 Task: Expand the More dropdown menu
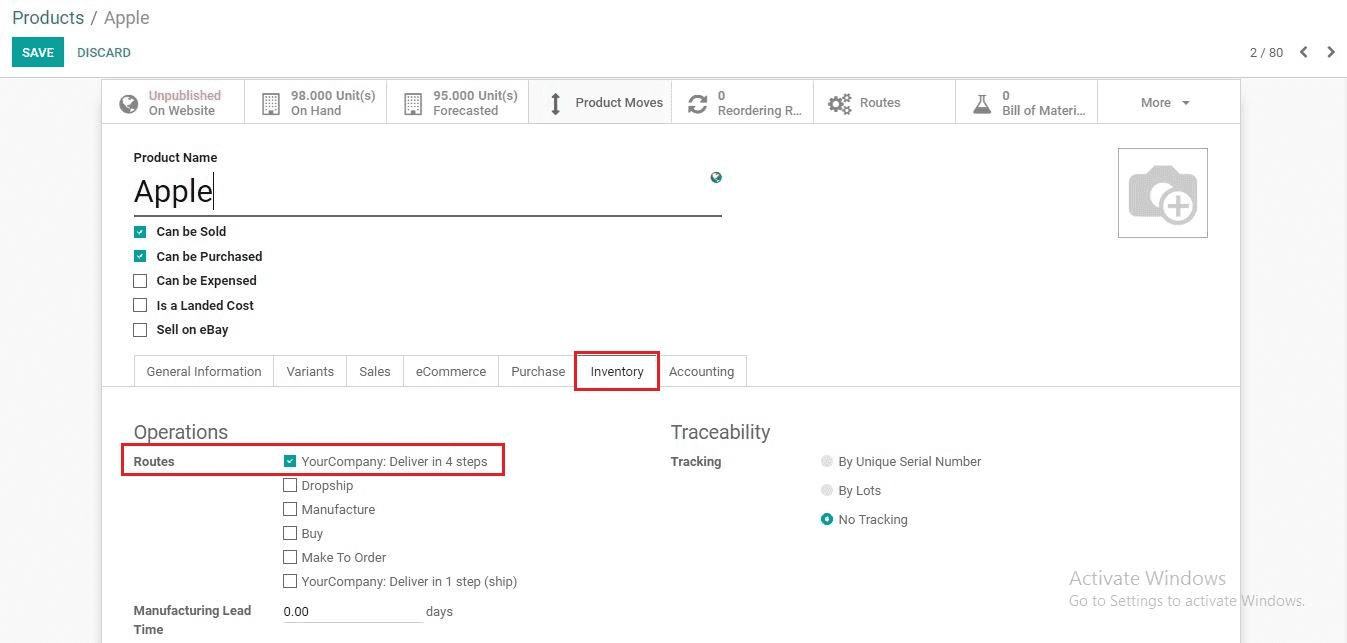pyautogui.click(x=1166, y=103)
